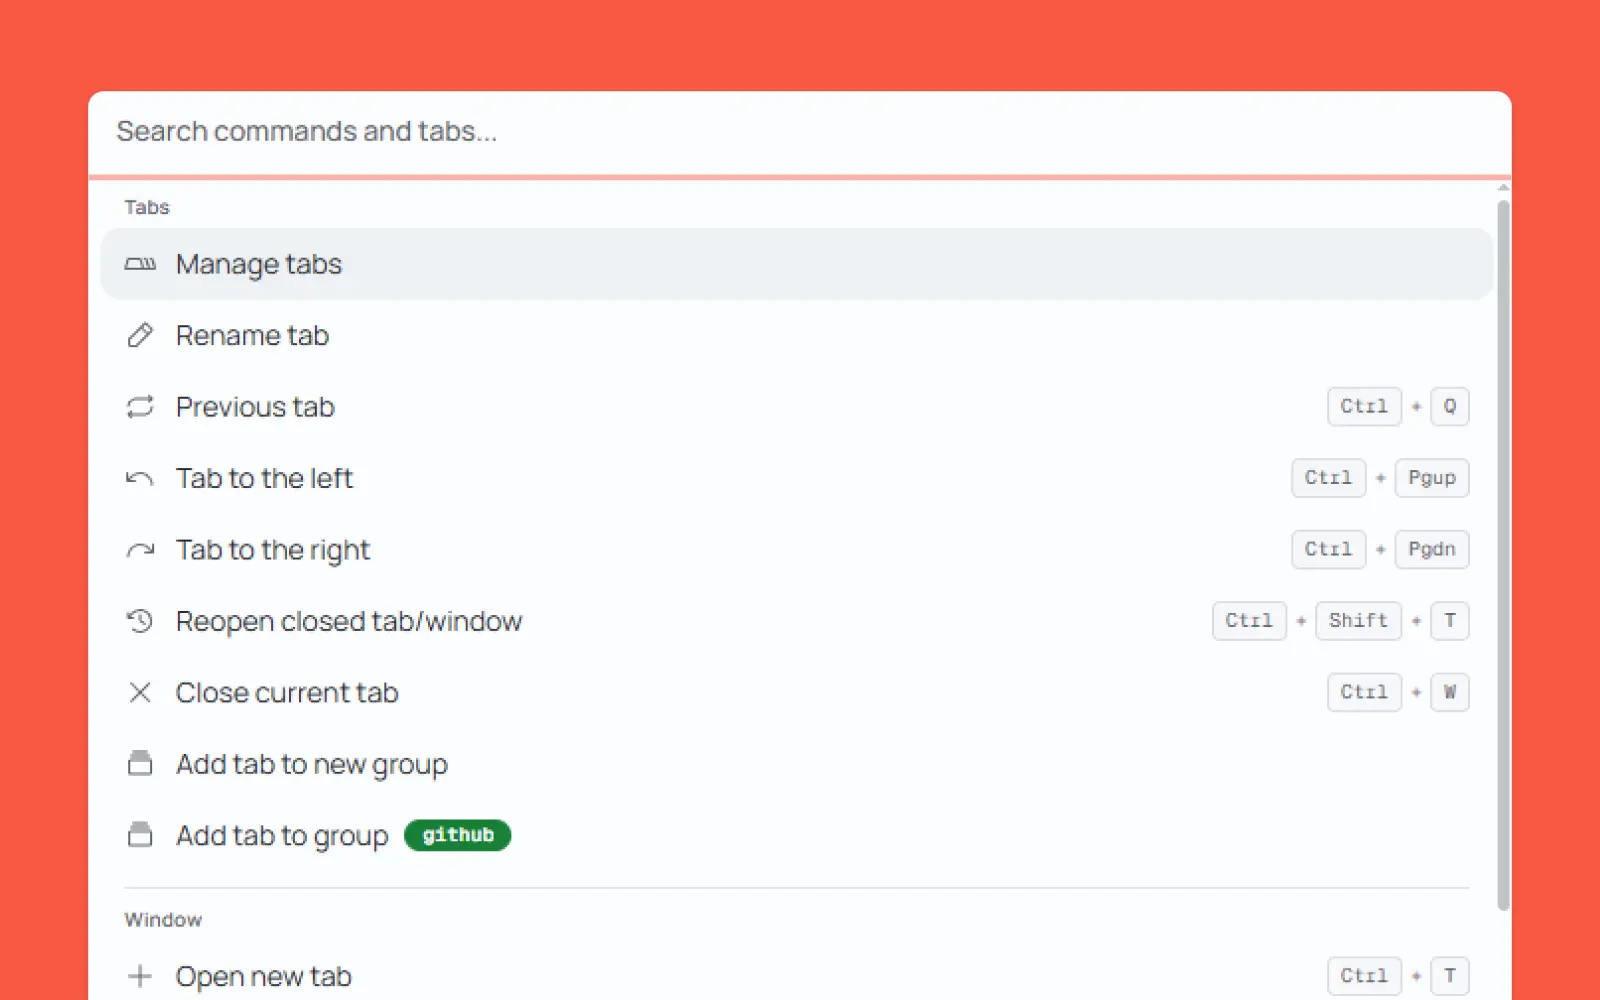Click the Ctrl badge in Tab to the right row
This screenshot has width=1600, height=1000.
(1328, 549)
